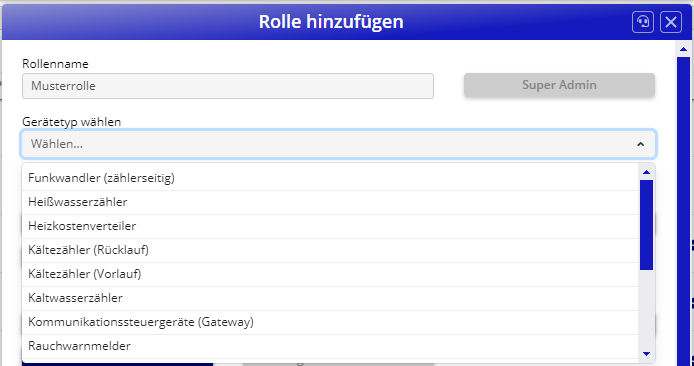Choose Kommunikationssteuergeräte (Gateway) option
This screenshot has height=366, width=694.
(330, 322)
